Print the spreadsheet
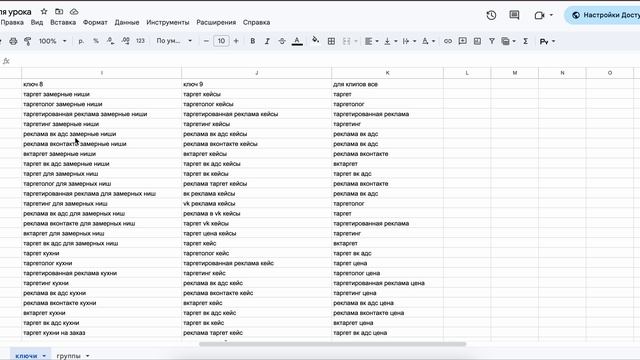Screen dimensions: 640x360 [13, 41]
